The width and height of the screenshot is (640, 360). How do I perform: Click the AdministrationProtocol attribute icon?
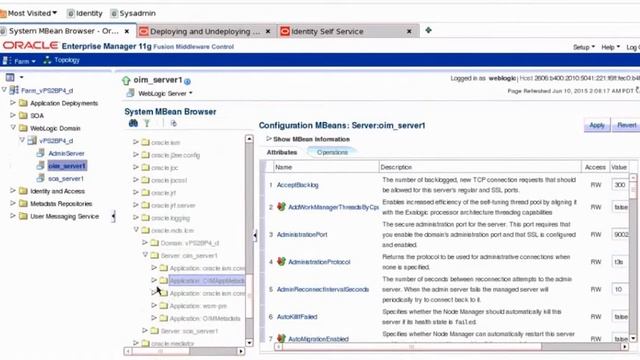tap(281, 261)
